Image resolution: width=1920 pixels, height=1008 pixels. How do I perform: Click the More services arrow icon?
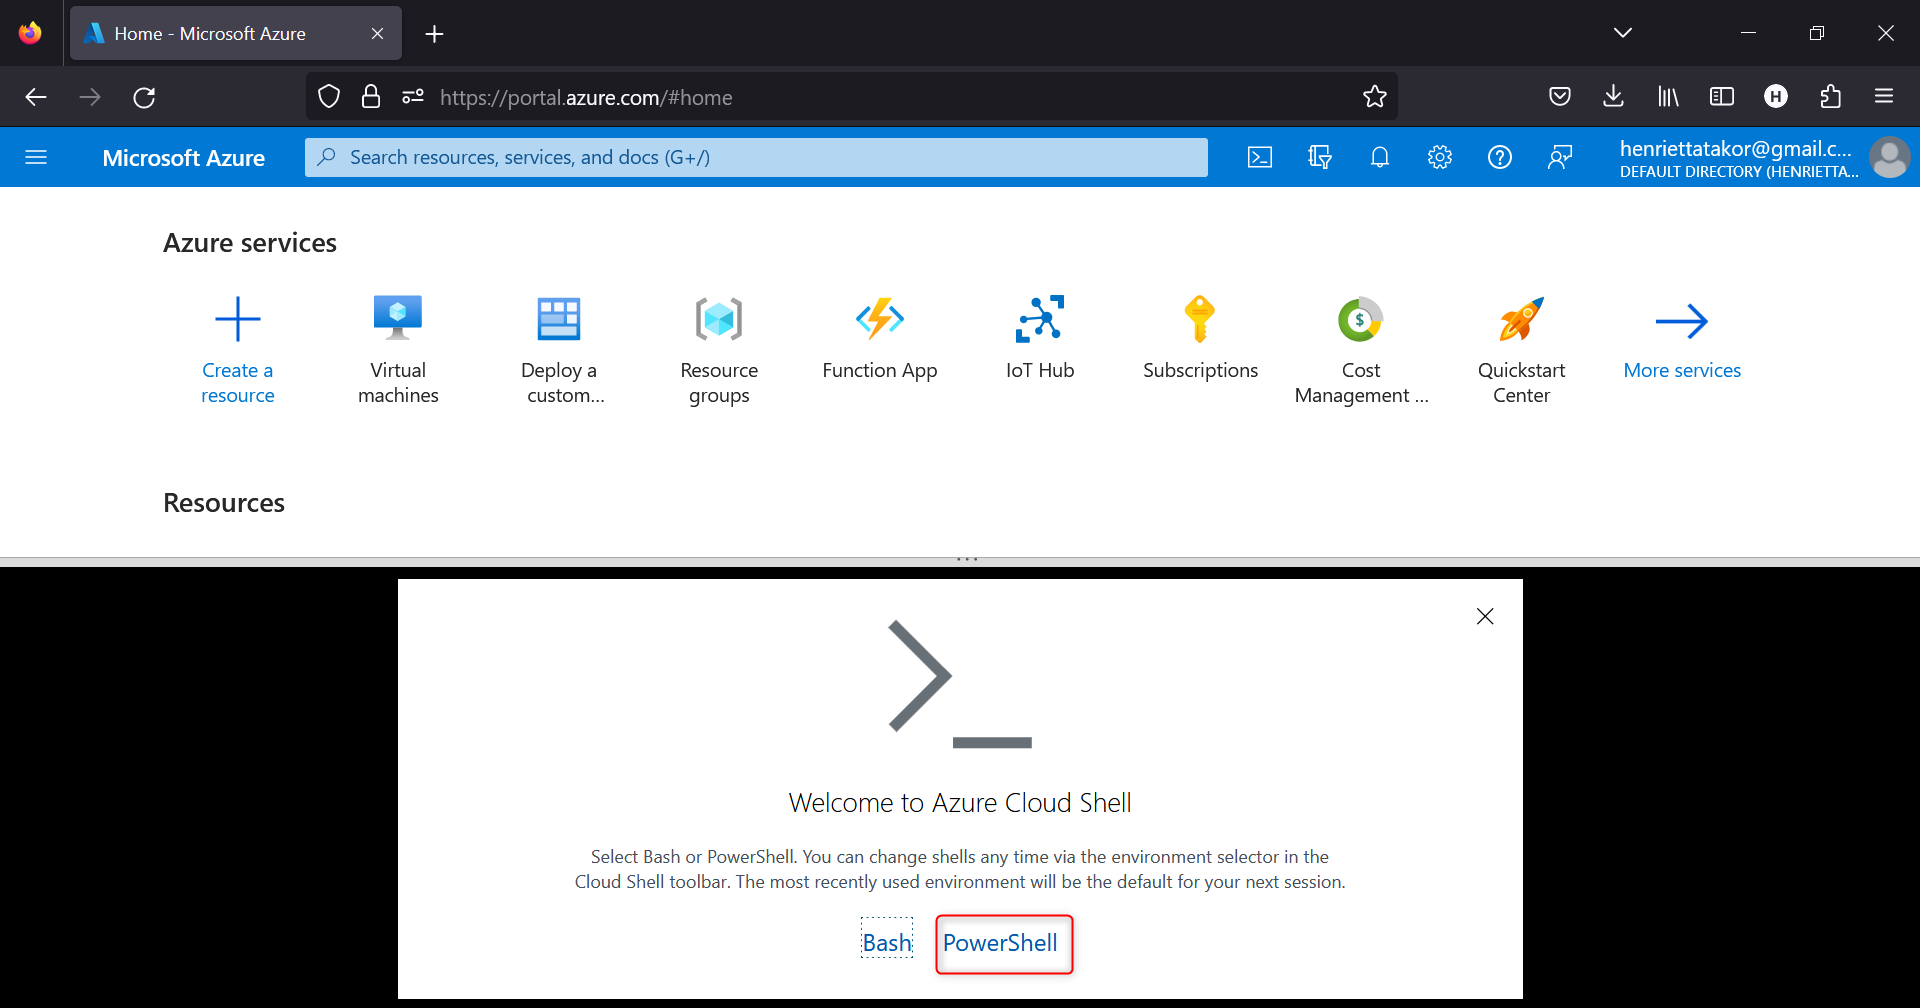[x=1682, y=321]
